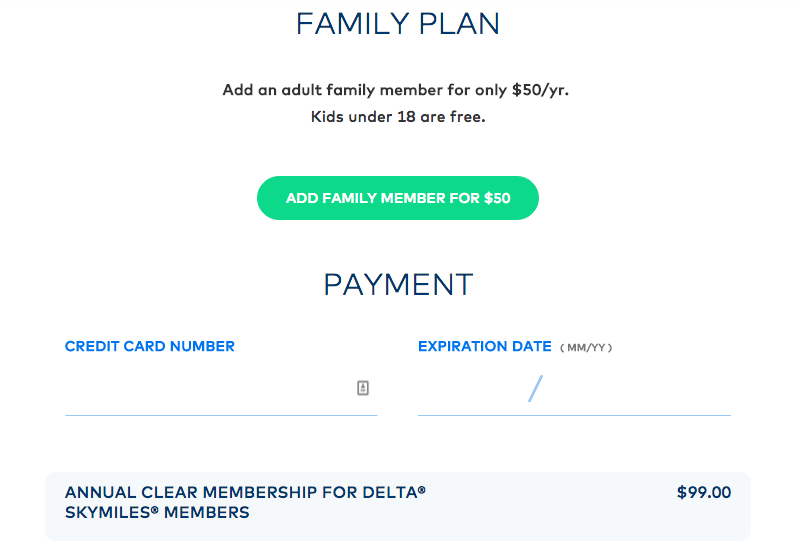Click the Family Plan heading
Screen dimensions: 800x556
[x=397, y=24]
